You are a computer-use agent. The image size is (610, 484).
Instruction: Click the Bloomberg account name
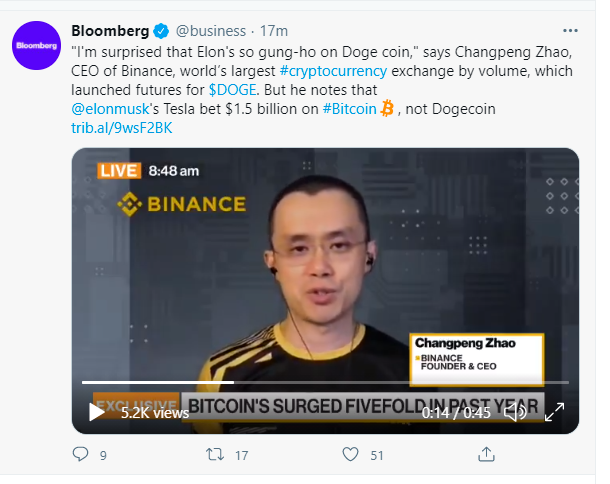tap(110, 31)
